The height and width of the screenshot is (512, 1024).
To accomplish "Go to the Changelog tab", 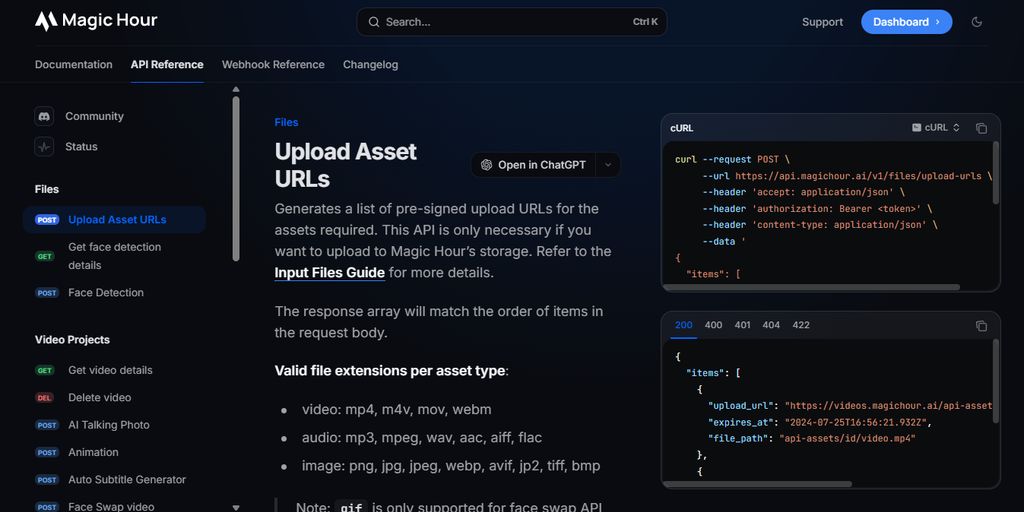I will pos(370,65).
